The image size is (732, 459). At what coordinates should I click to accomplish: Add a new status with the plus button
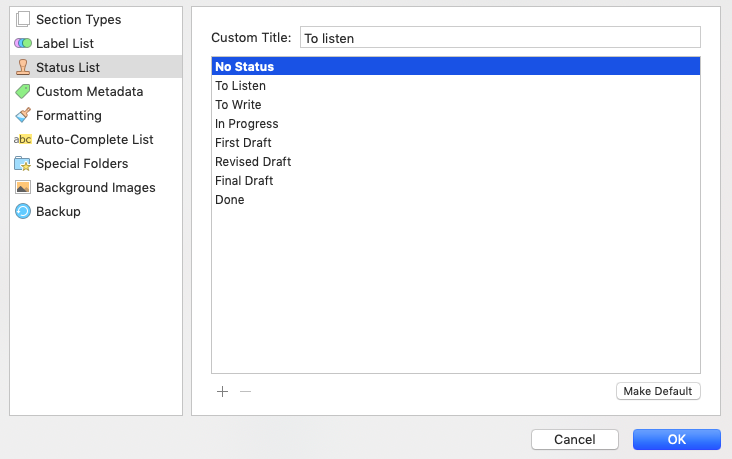223,391
